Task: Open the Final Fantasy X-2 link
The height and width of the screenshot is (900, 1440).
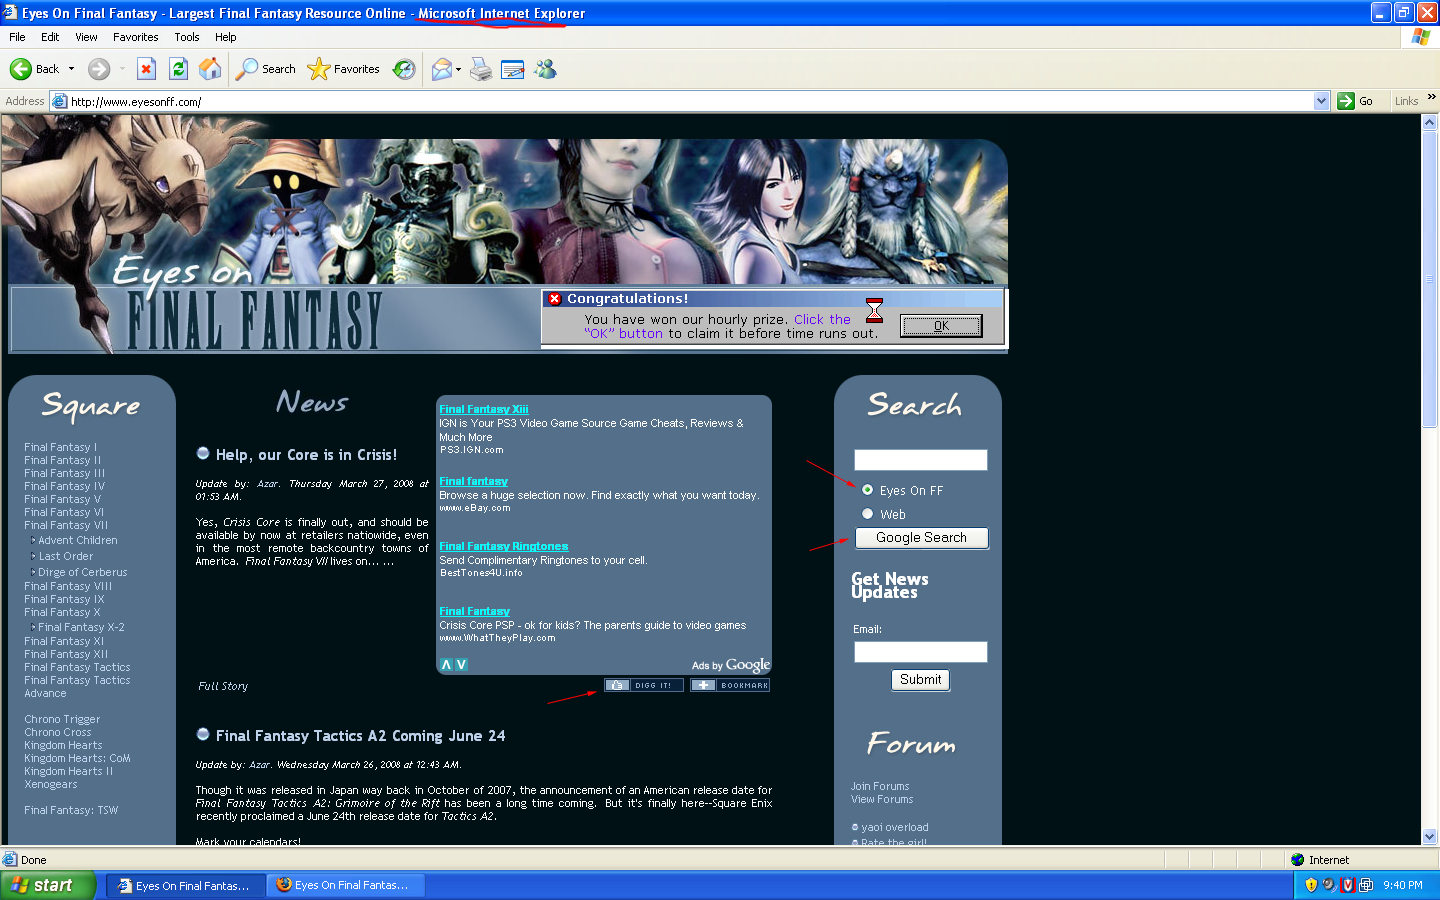Action: click(81, 627)
